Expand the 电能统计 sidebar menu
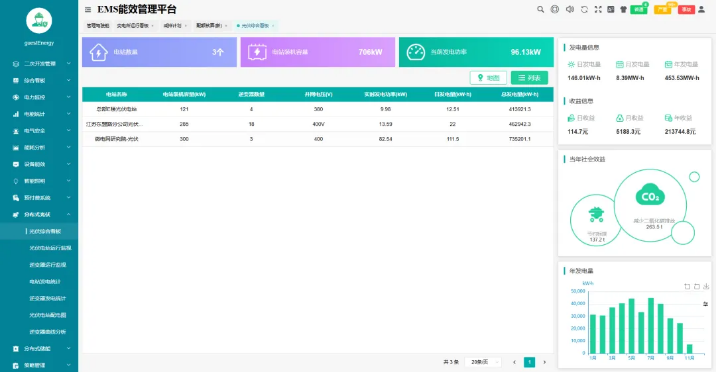Image resolution: width=717 pixels, height=372 pixels. tap(39, 114)
